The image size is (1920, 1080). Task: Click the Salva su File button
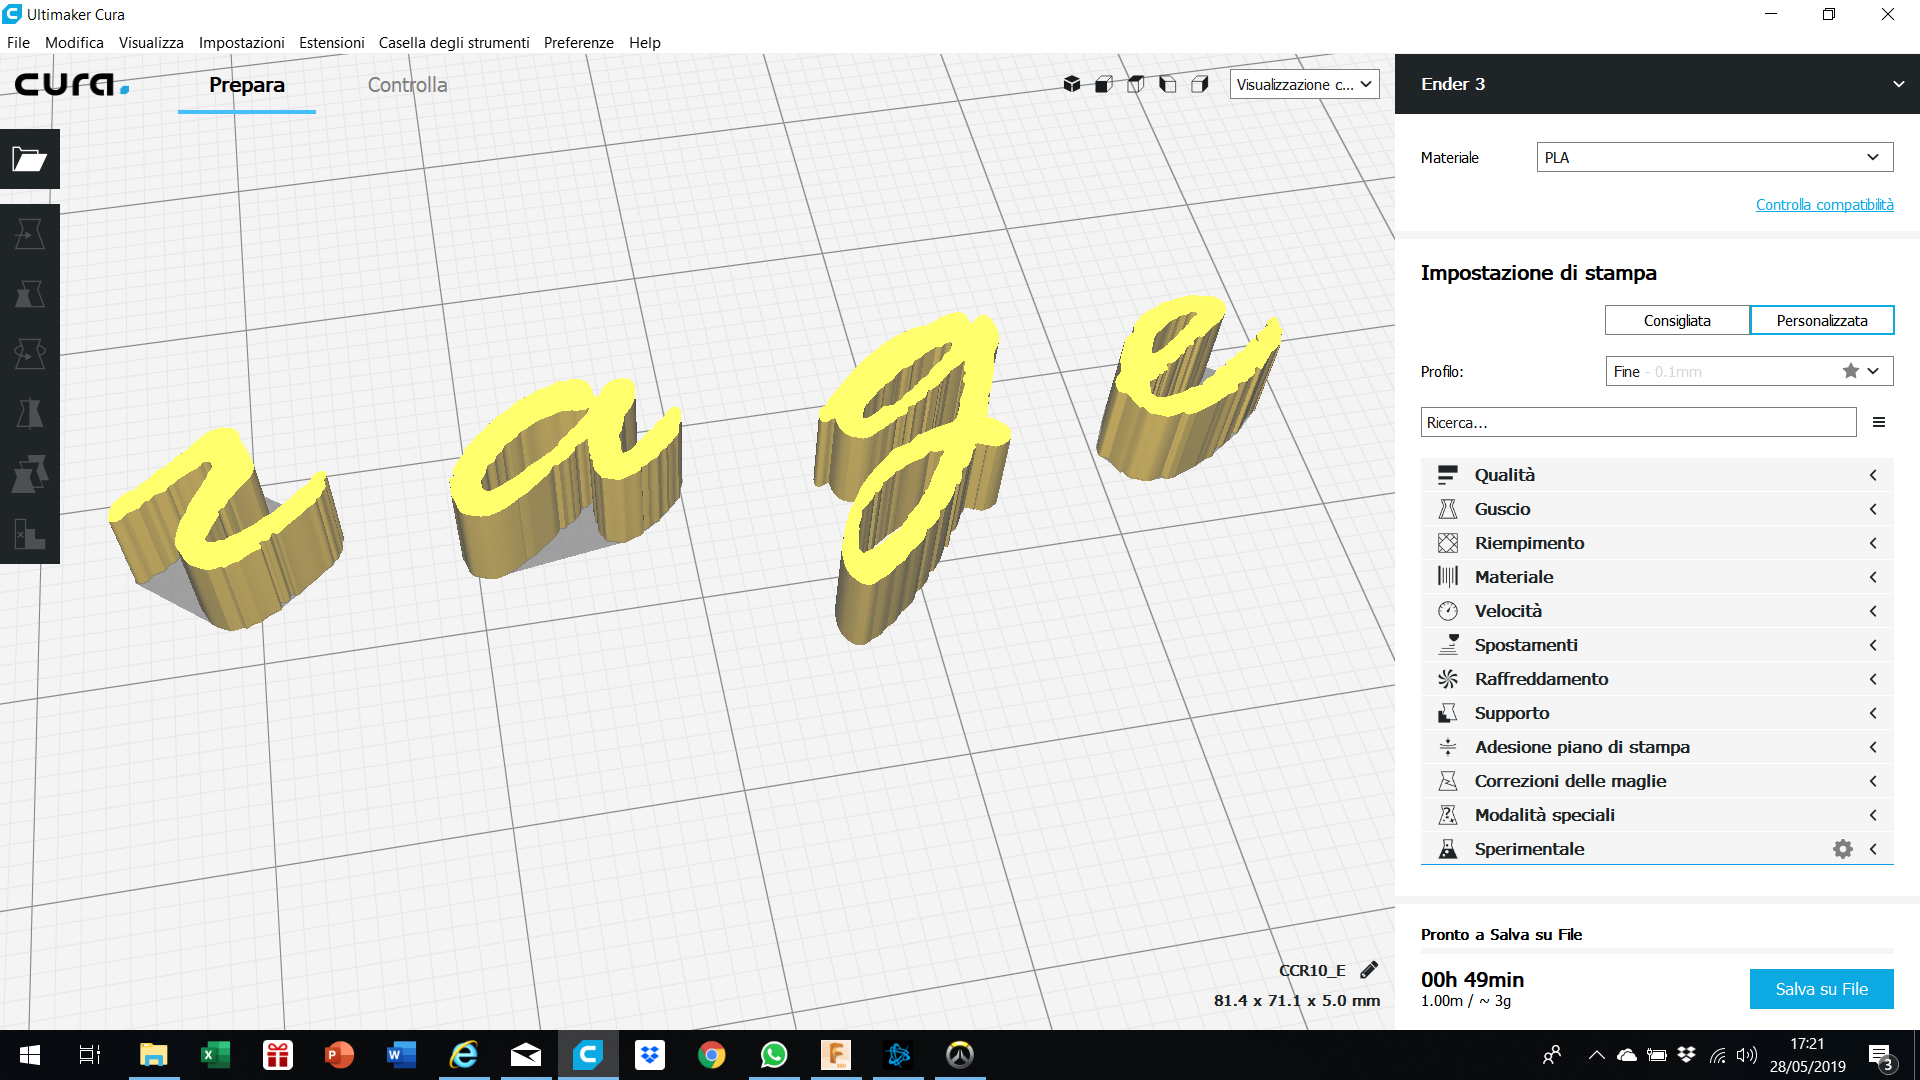(1821, 989)
